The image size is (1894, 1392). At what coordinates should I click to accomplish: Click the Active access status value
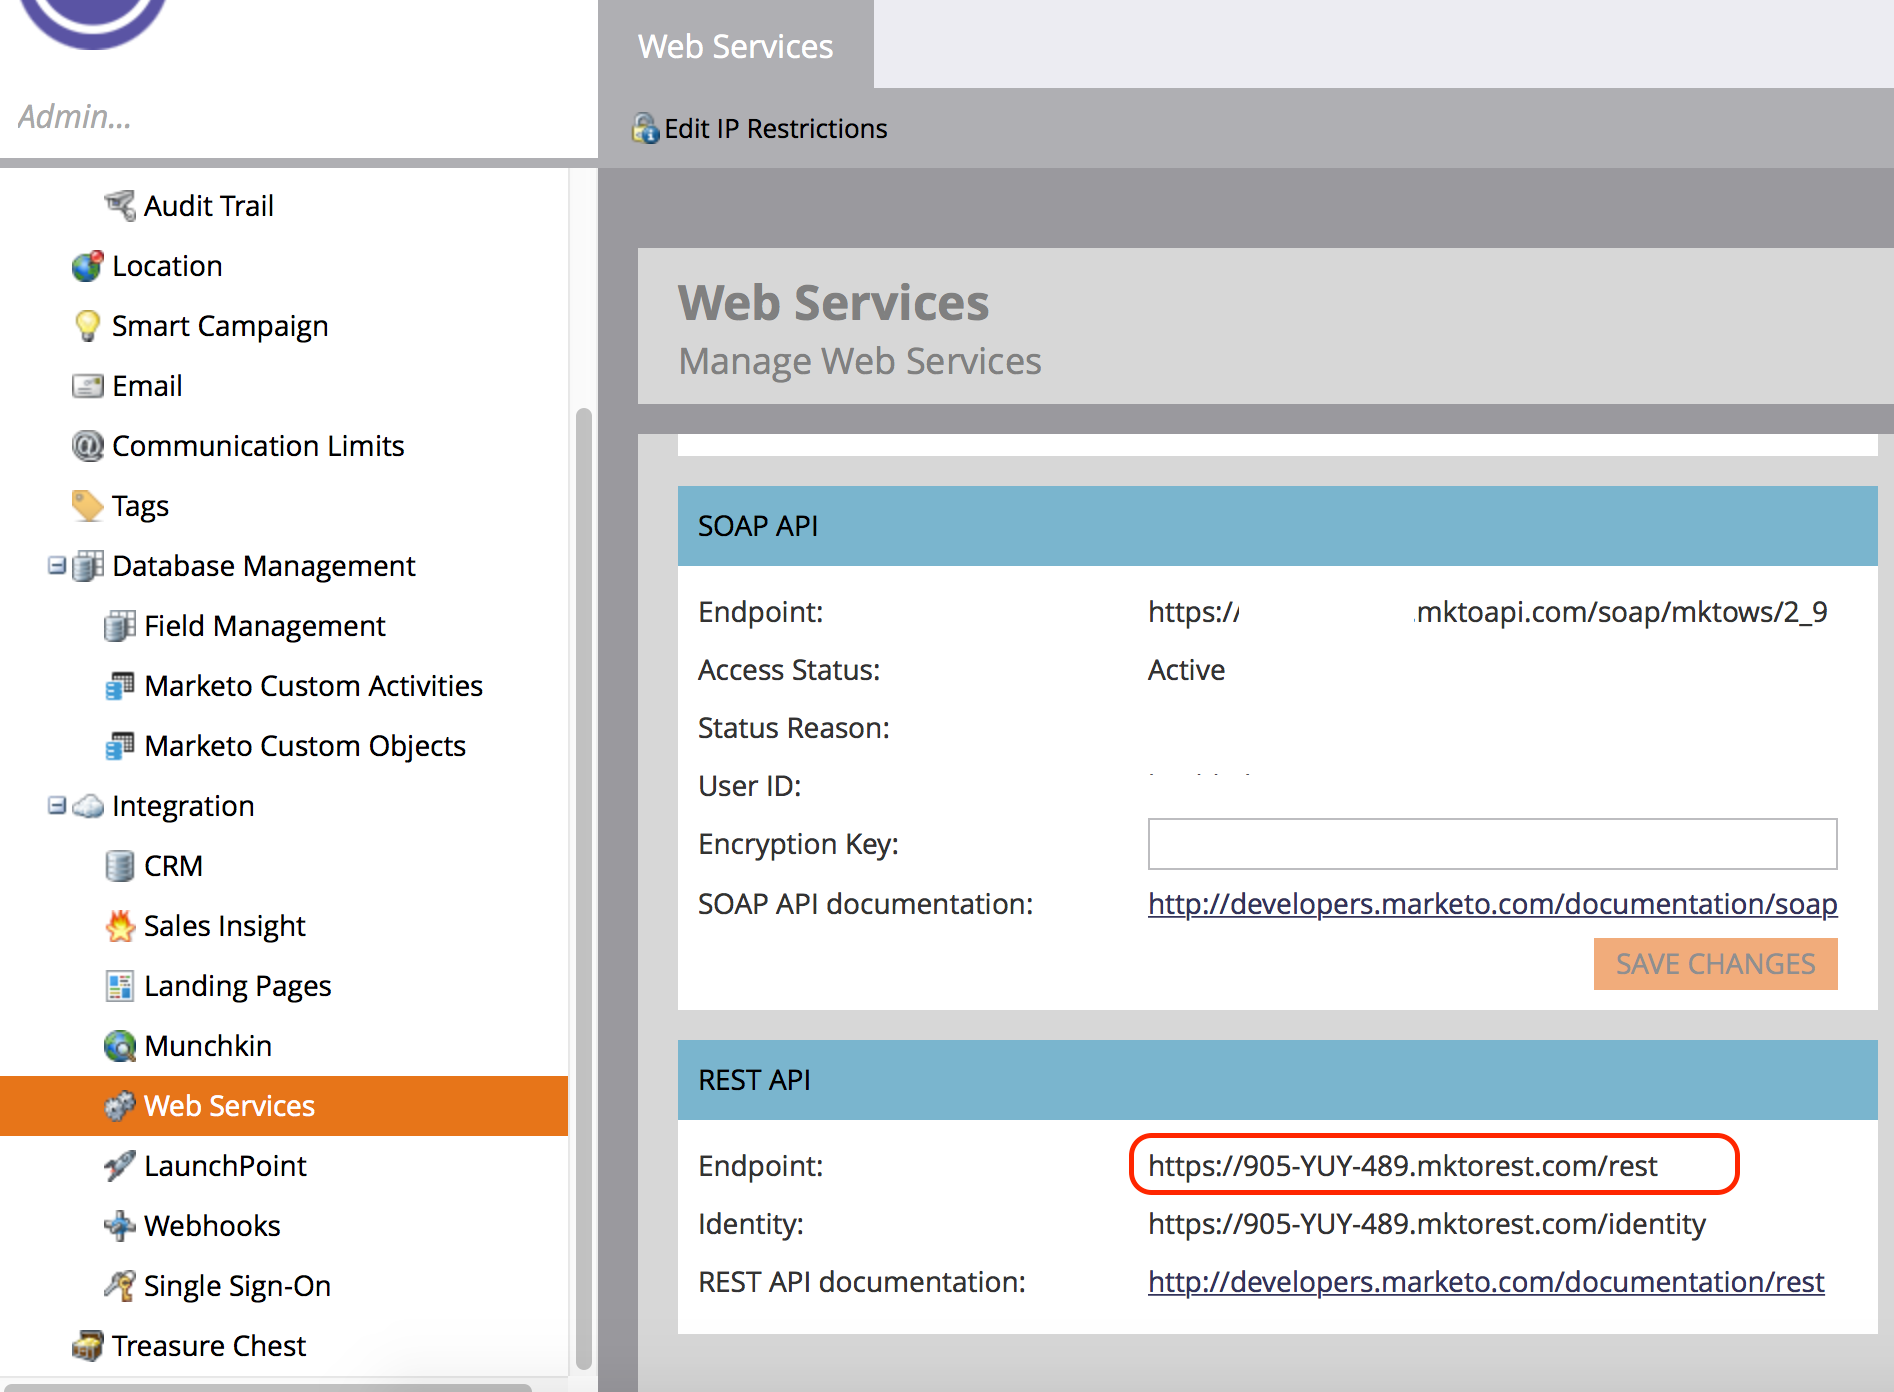pyautogui.click(x=1186, y=670)
